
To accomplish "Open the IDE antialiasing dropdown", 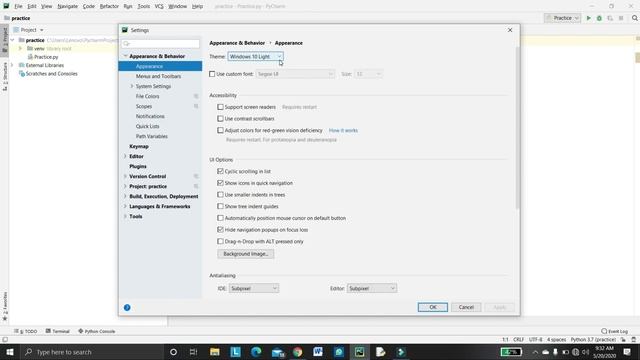I will pyautogui.click(x=254, y=288).
